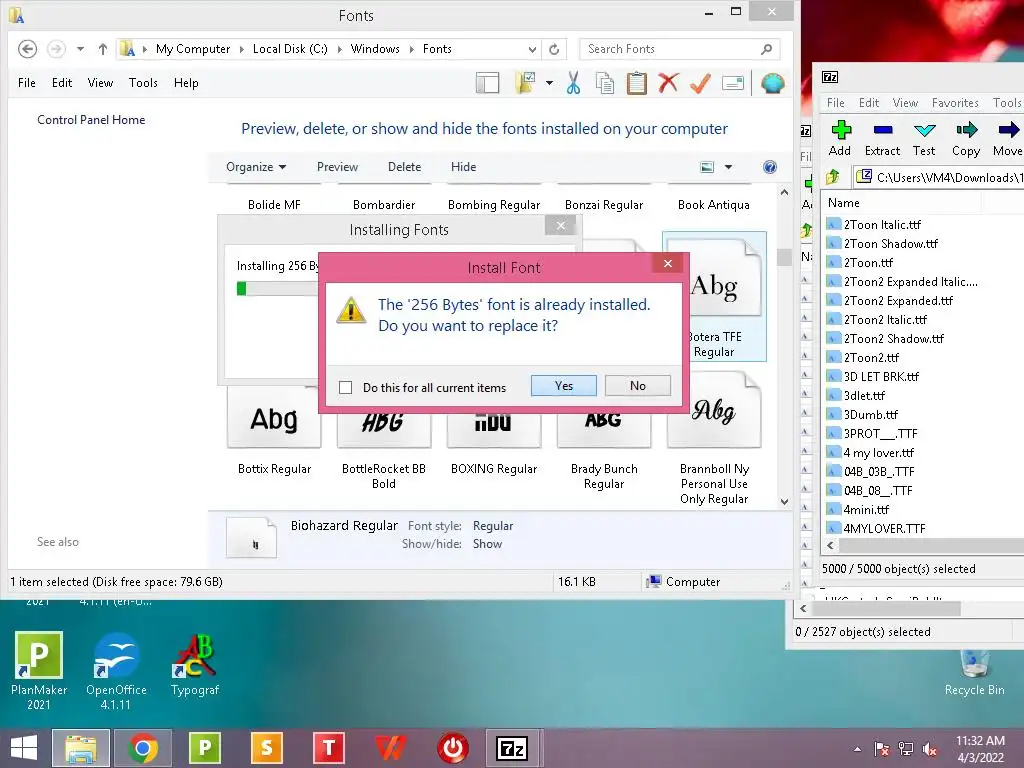Click the orange checkmark toolbar icon
The width and height of the screenshot is (1024, 768).
(700, 83)
